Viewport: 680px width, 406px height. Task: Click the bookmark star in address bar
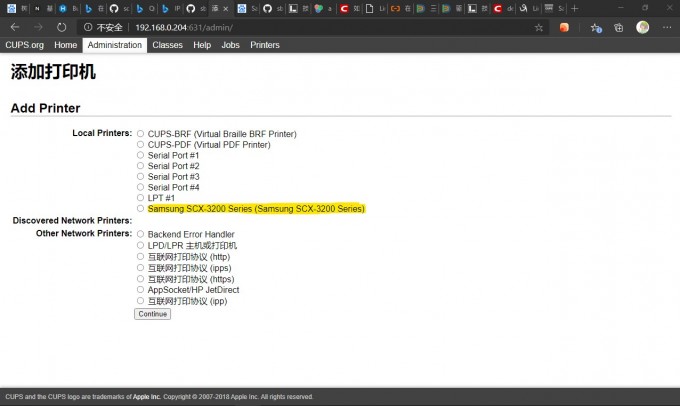point(539,27)
